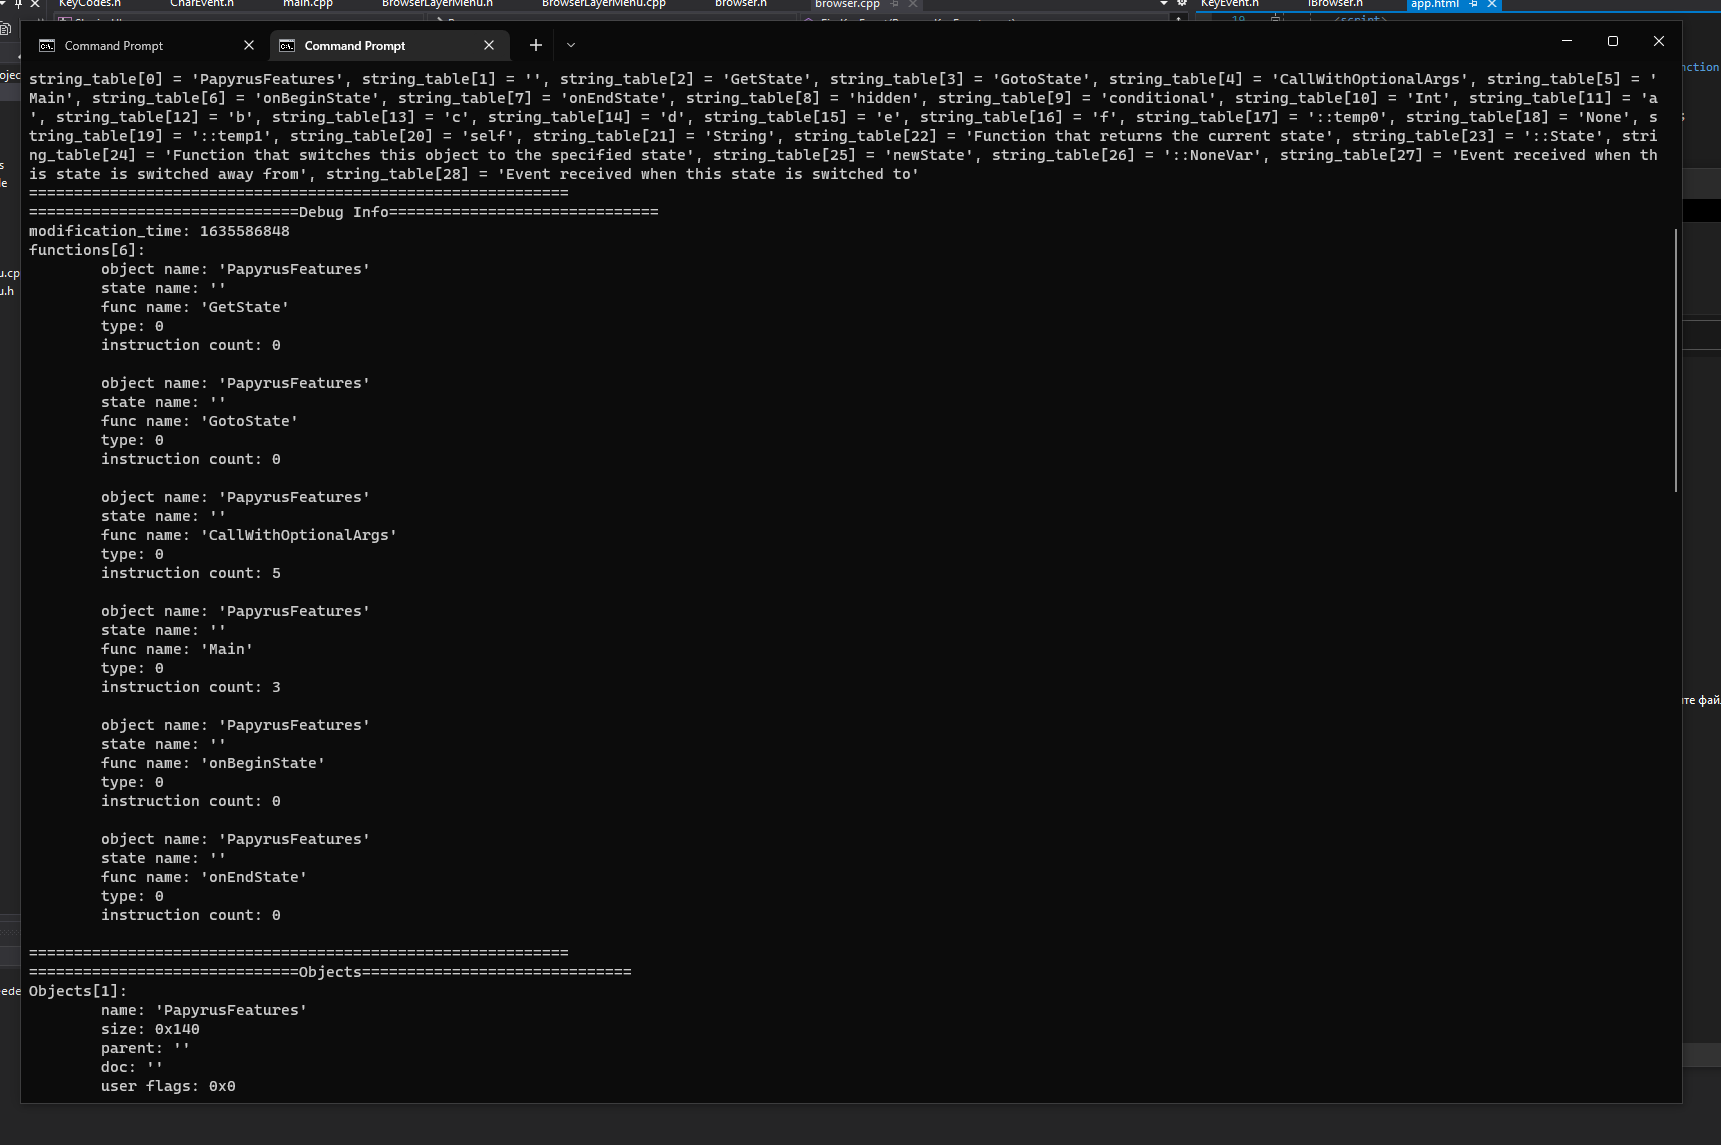Screen dimensions: 1721x1145
Task: Click the terminal vertical scrollbar thumb
Action: [1676, 360]
